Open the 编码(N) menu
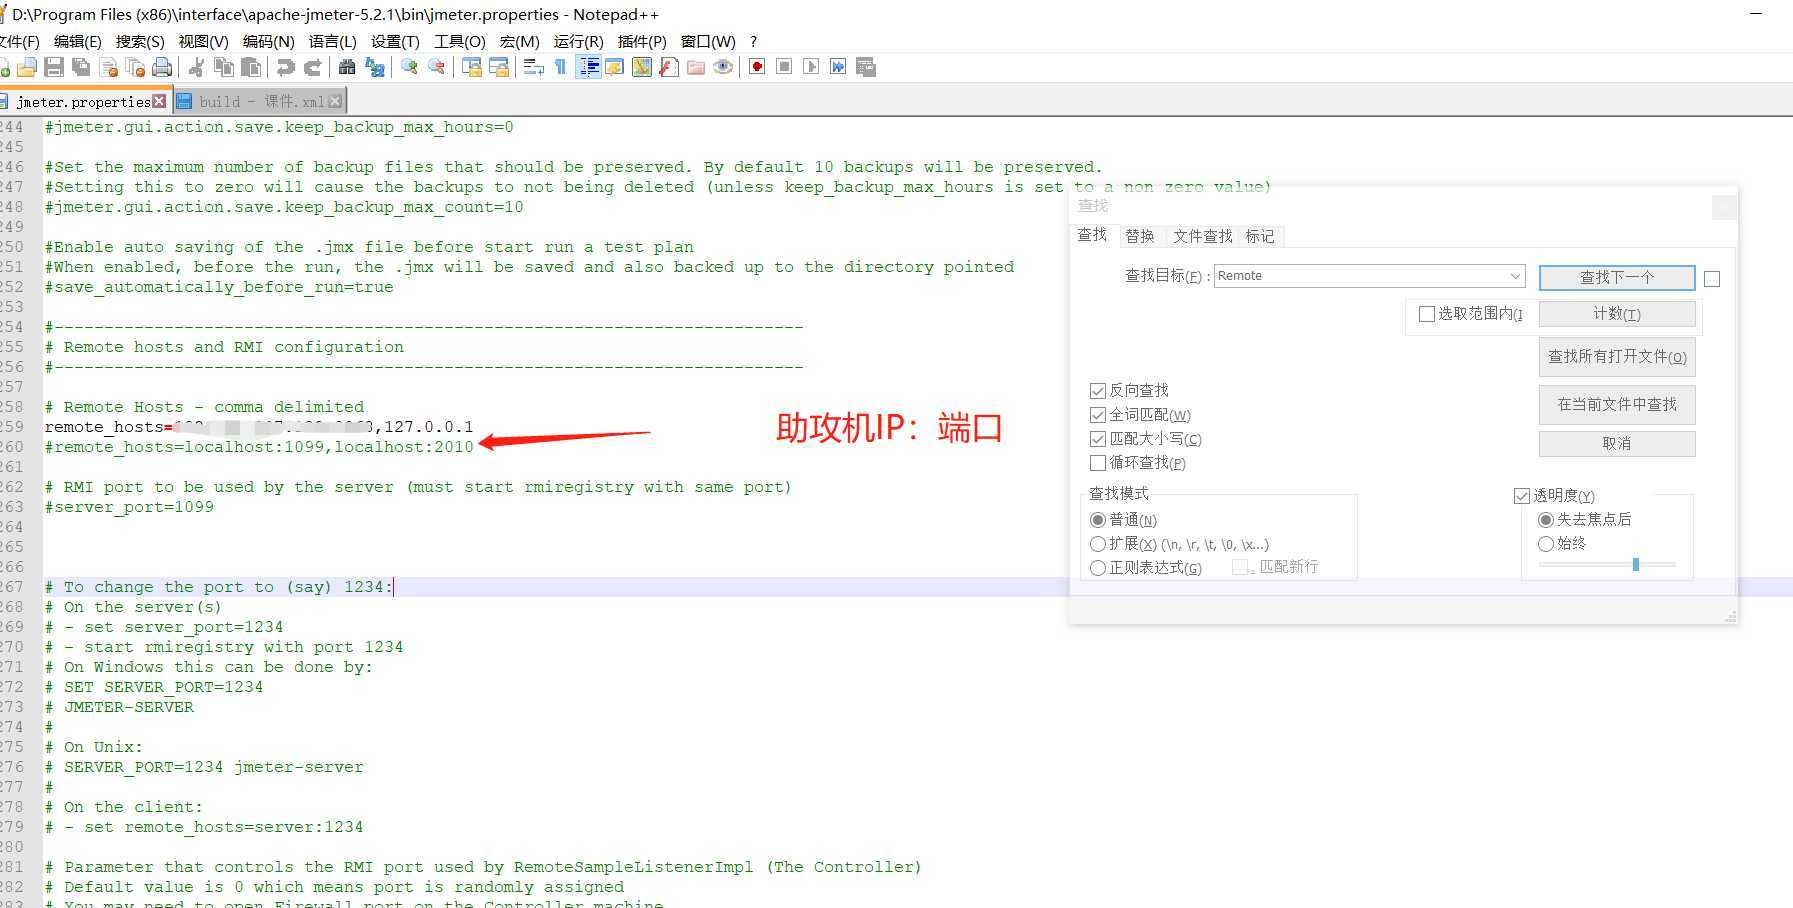 pyautogui.click(x=269, y=41)
